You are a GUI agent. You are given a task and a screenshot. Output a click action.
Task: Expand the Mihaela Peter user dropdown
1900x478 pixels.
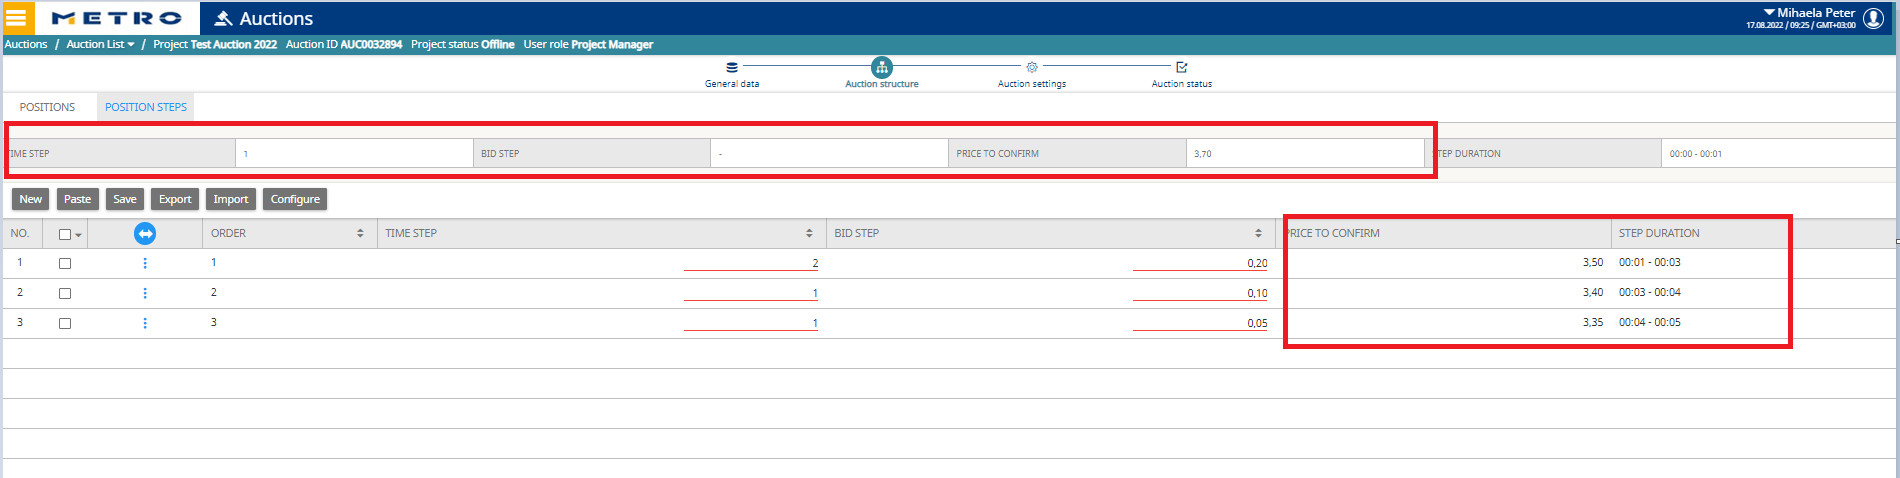click(x=1769, y=13)
